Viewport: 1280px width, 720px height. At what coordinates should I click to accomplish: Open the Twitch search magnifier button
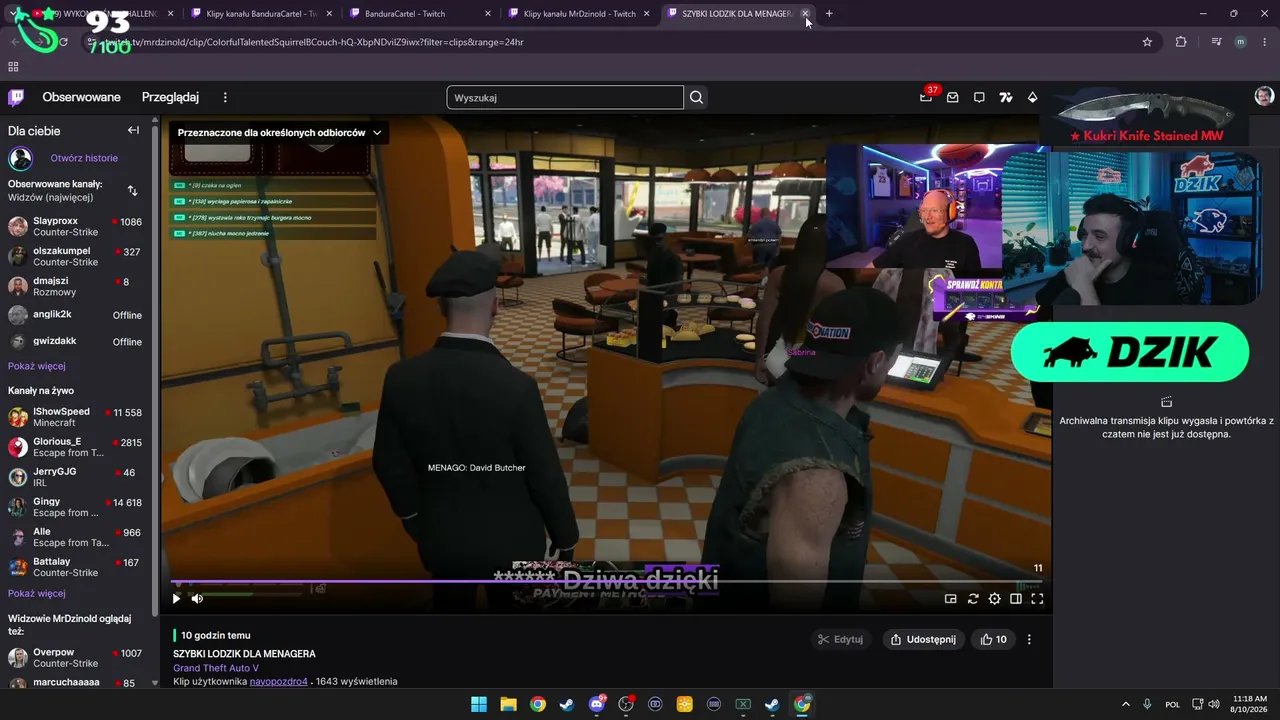(697, 97)
